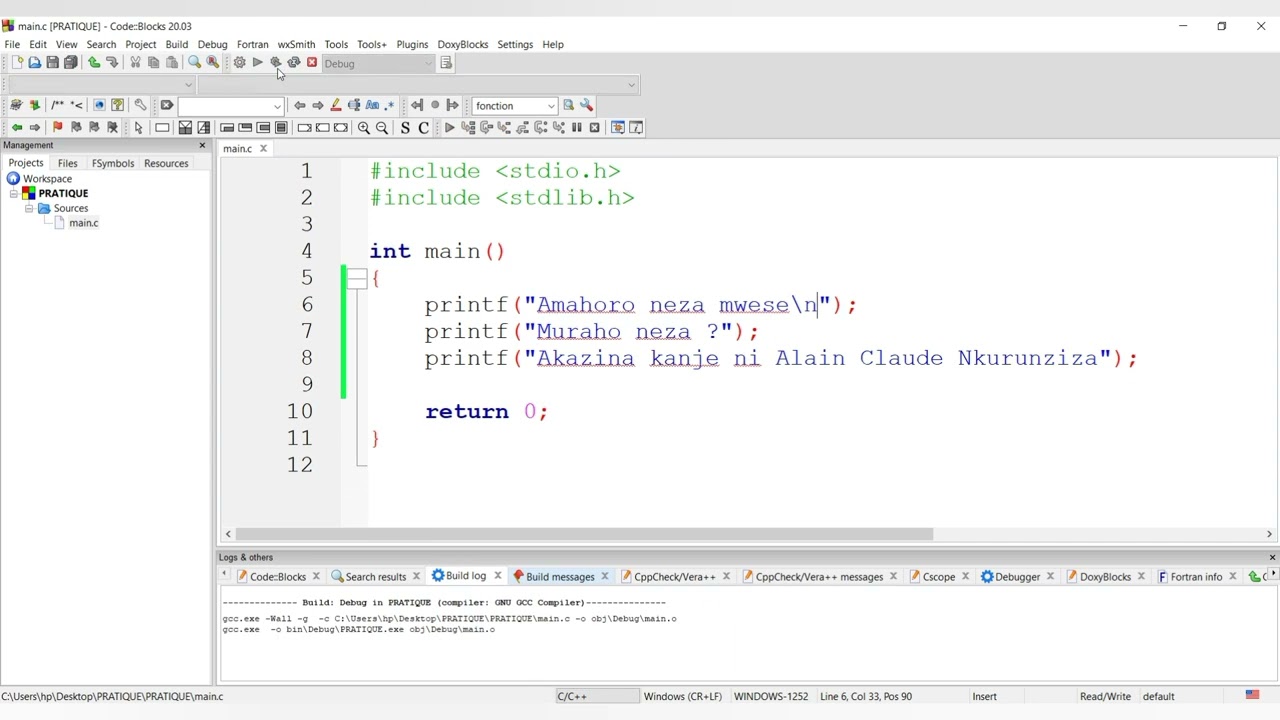The height and width of the screenshot is (720, 1280).
Task: Close the main.c editor tab
Action: (263, 149)
